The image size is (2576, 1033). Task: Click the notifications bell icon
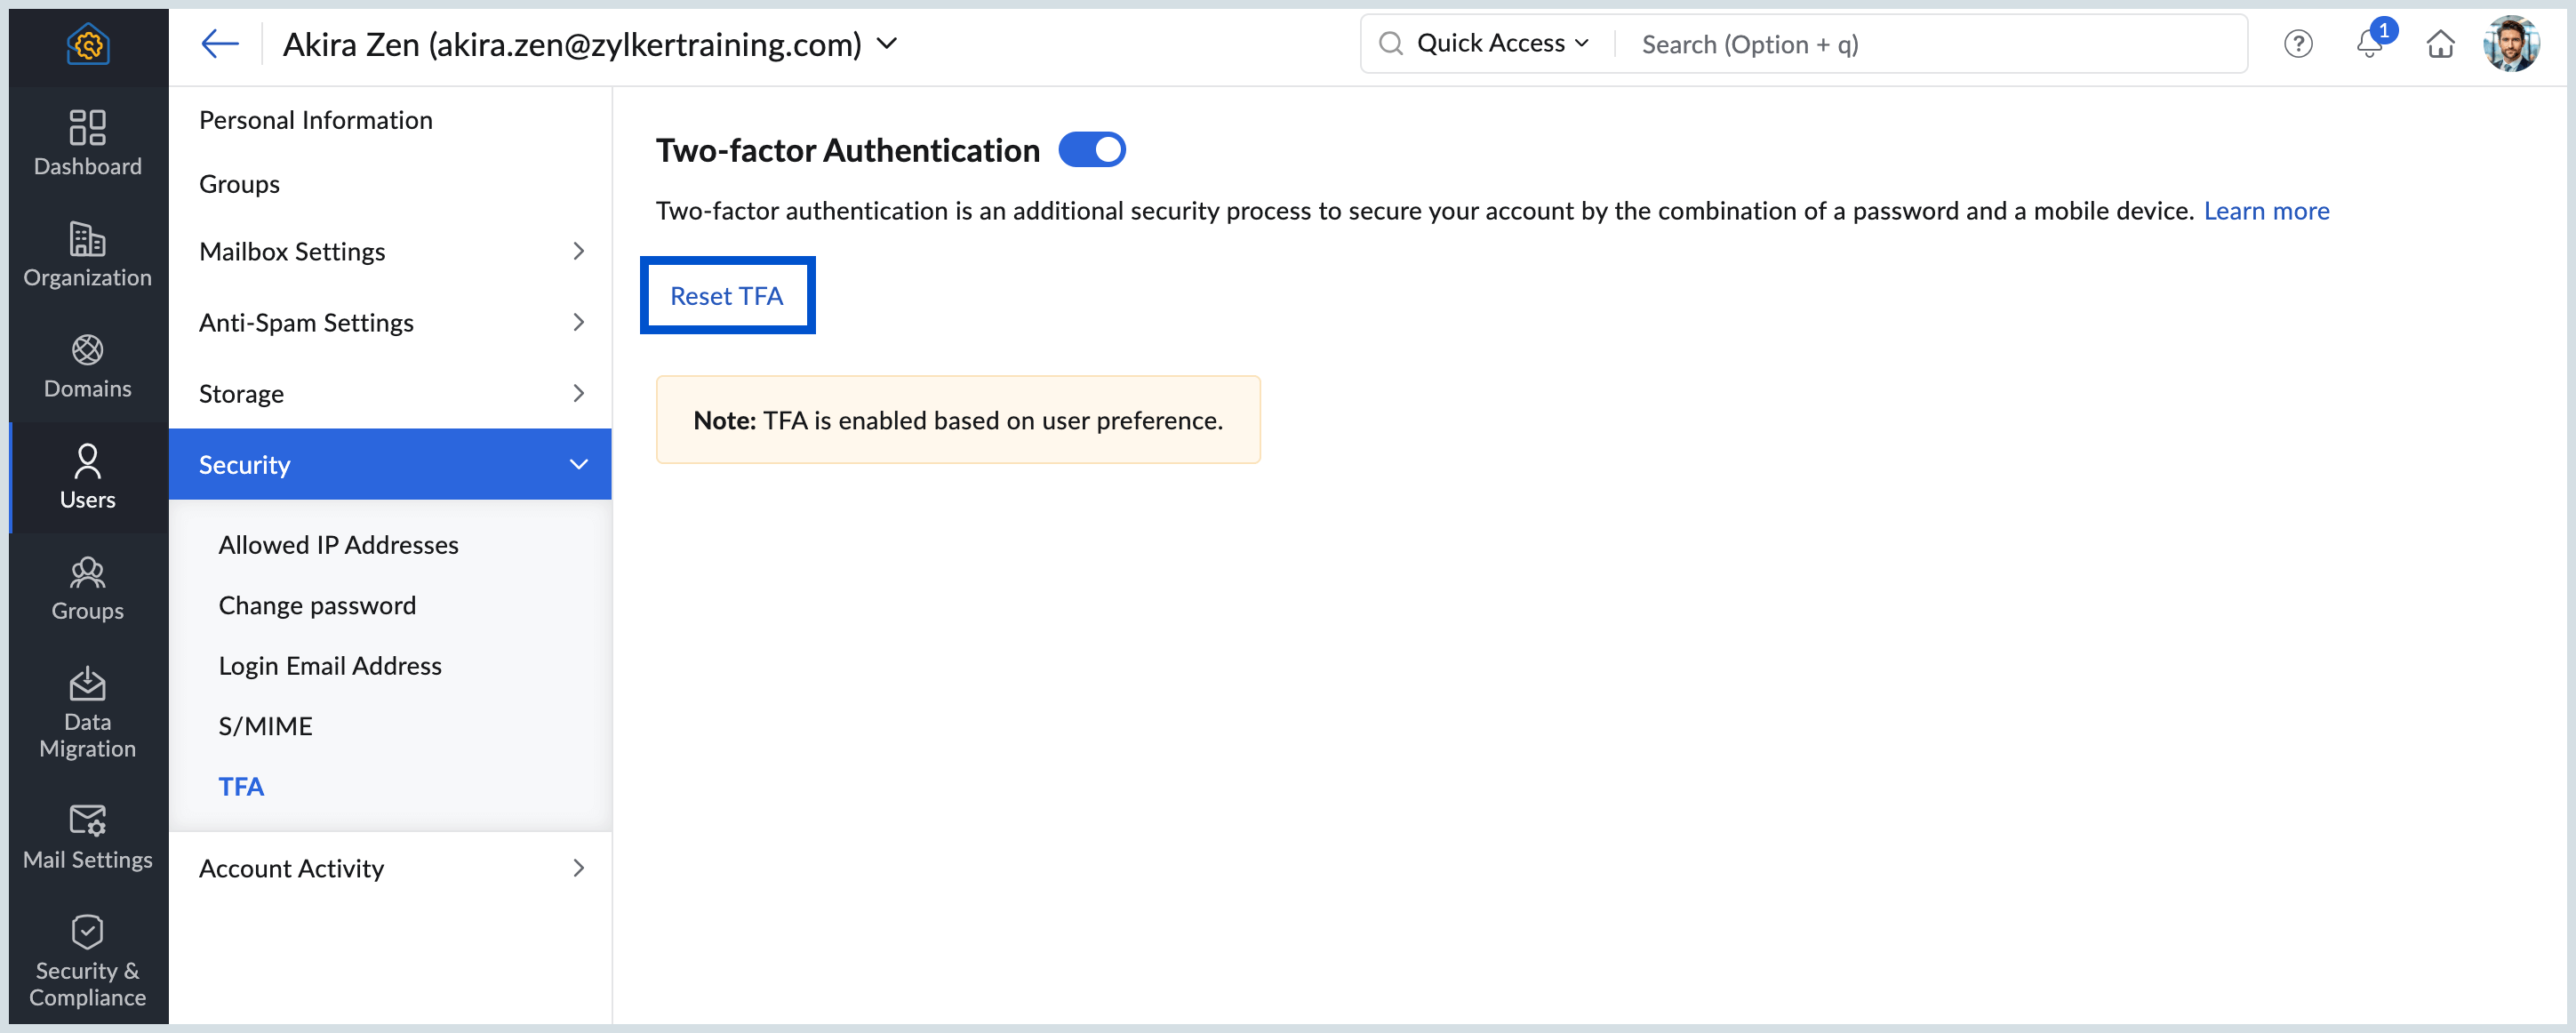tap(2368, 44)
